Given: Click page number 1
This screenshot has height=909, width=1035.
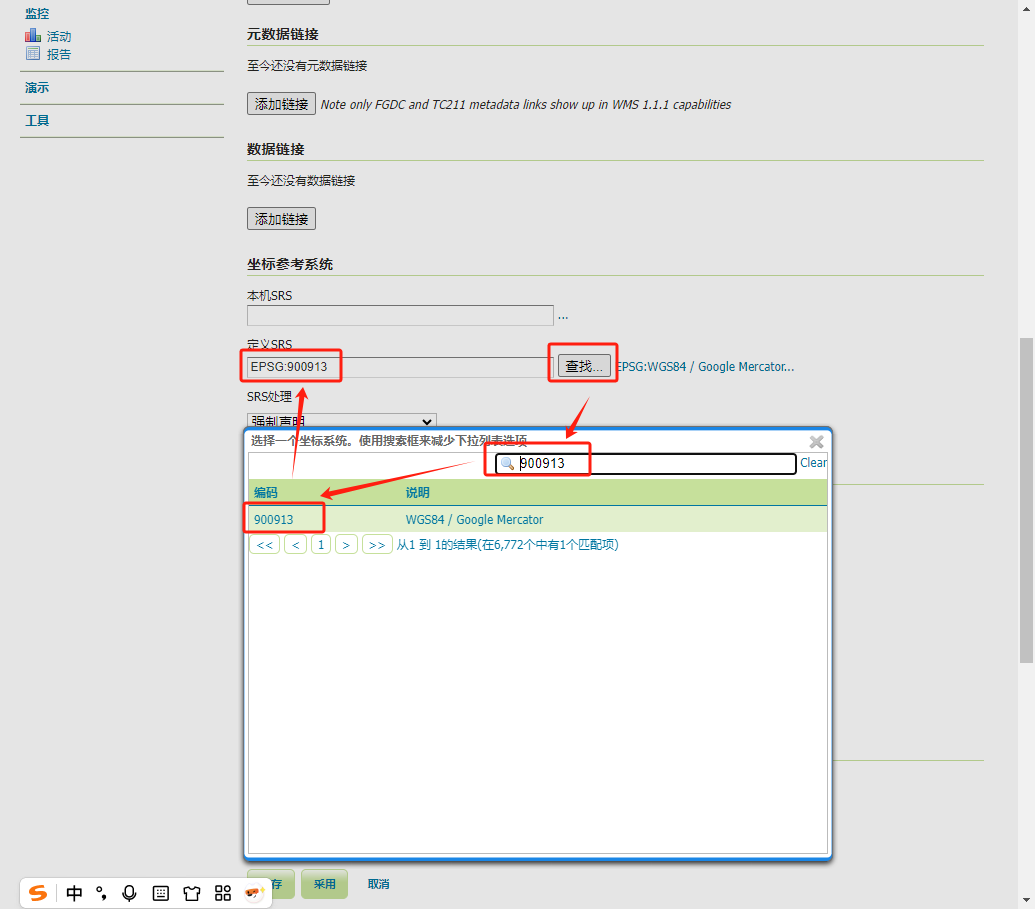Looking at the screenshot, I should pos(321,545).
